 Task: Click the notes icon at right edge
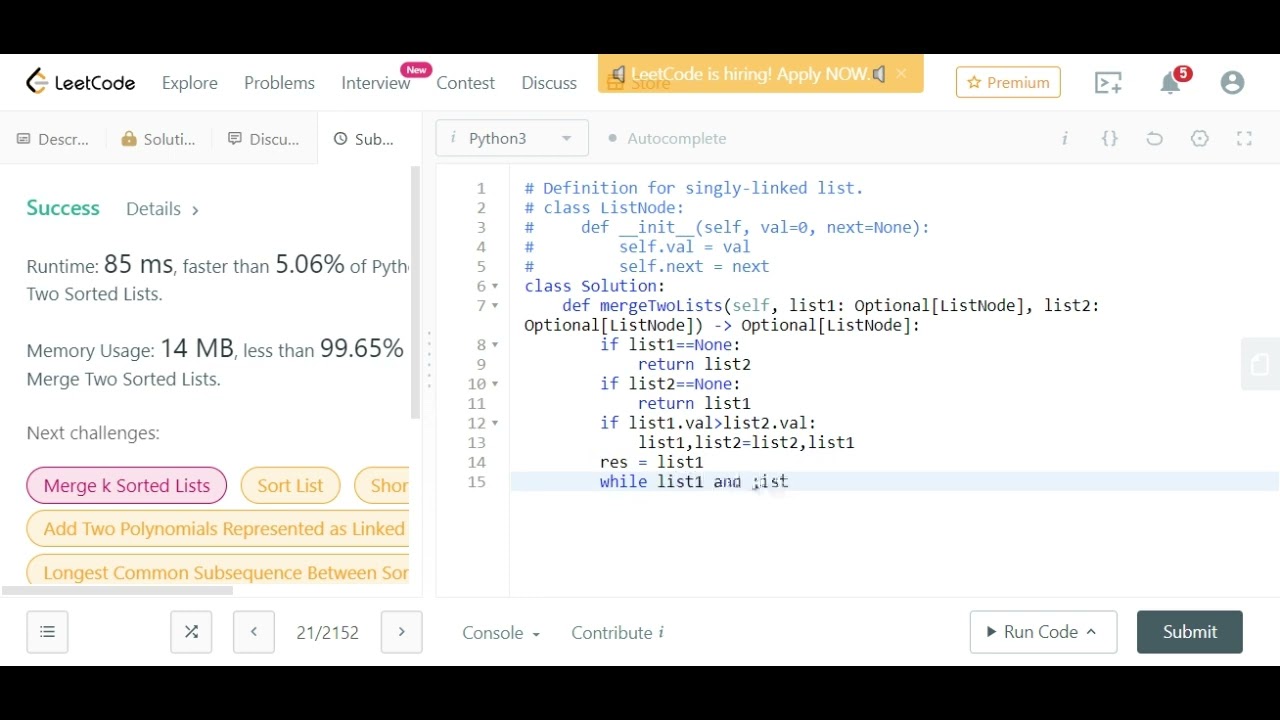point(1260,364)
